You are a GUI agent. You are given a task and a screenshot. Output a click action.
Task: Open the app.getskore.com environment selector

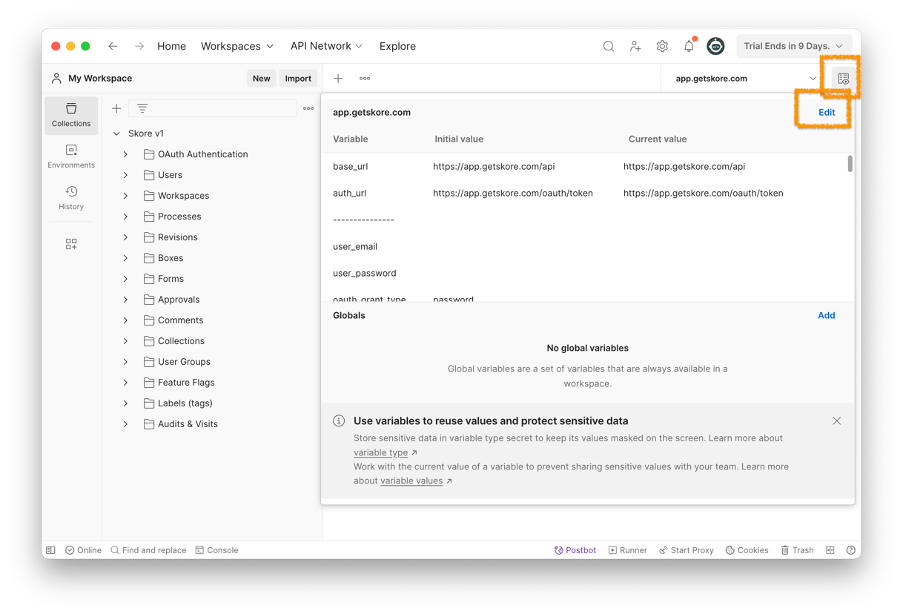tap(745, 78)
